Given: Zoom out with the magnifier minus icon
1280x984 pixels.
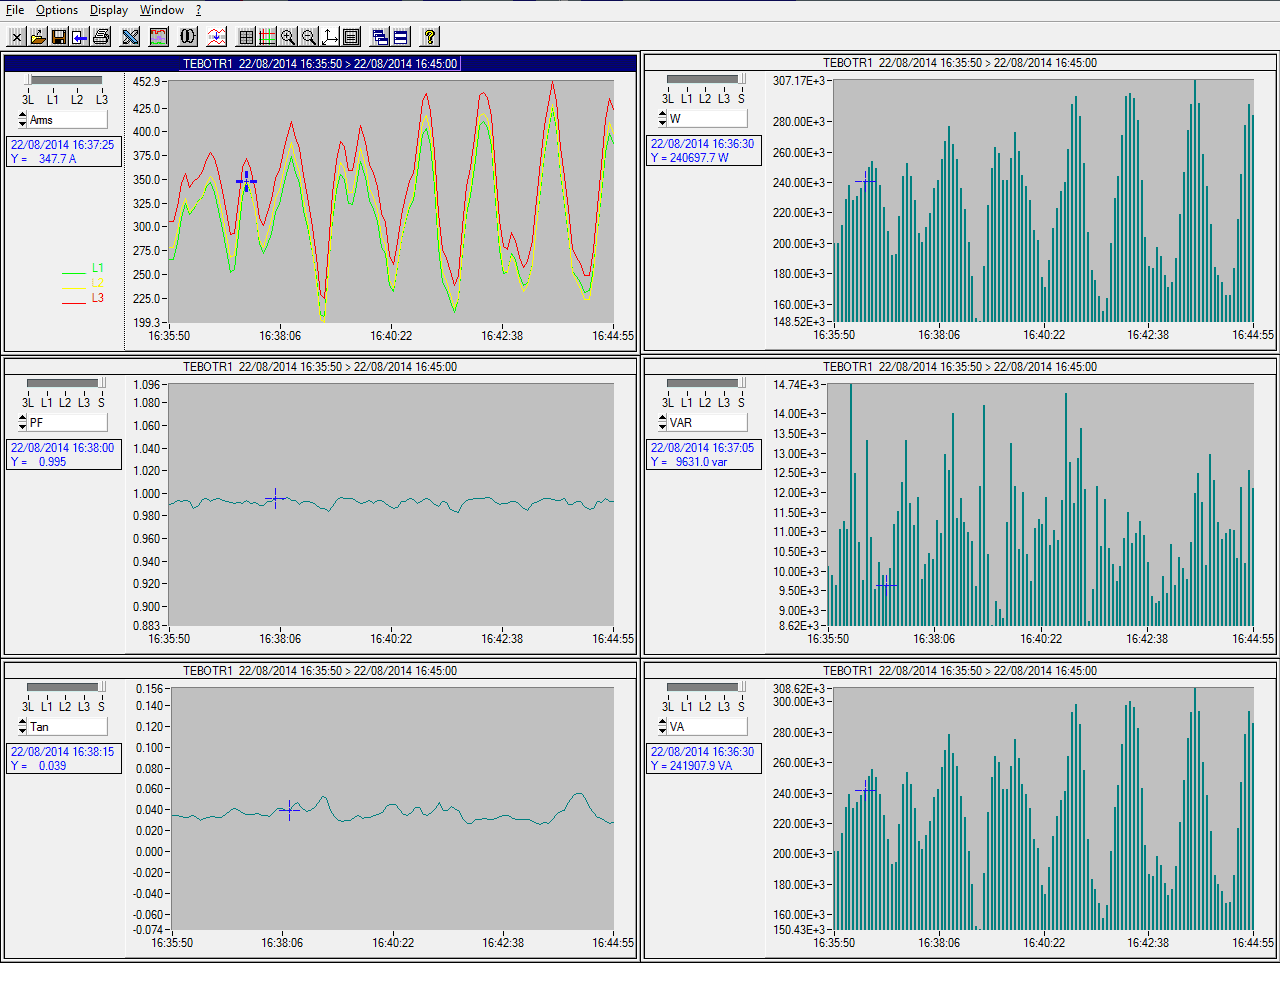Looking at the screenshot, I should pos(309,37).
